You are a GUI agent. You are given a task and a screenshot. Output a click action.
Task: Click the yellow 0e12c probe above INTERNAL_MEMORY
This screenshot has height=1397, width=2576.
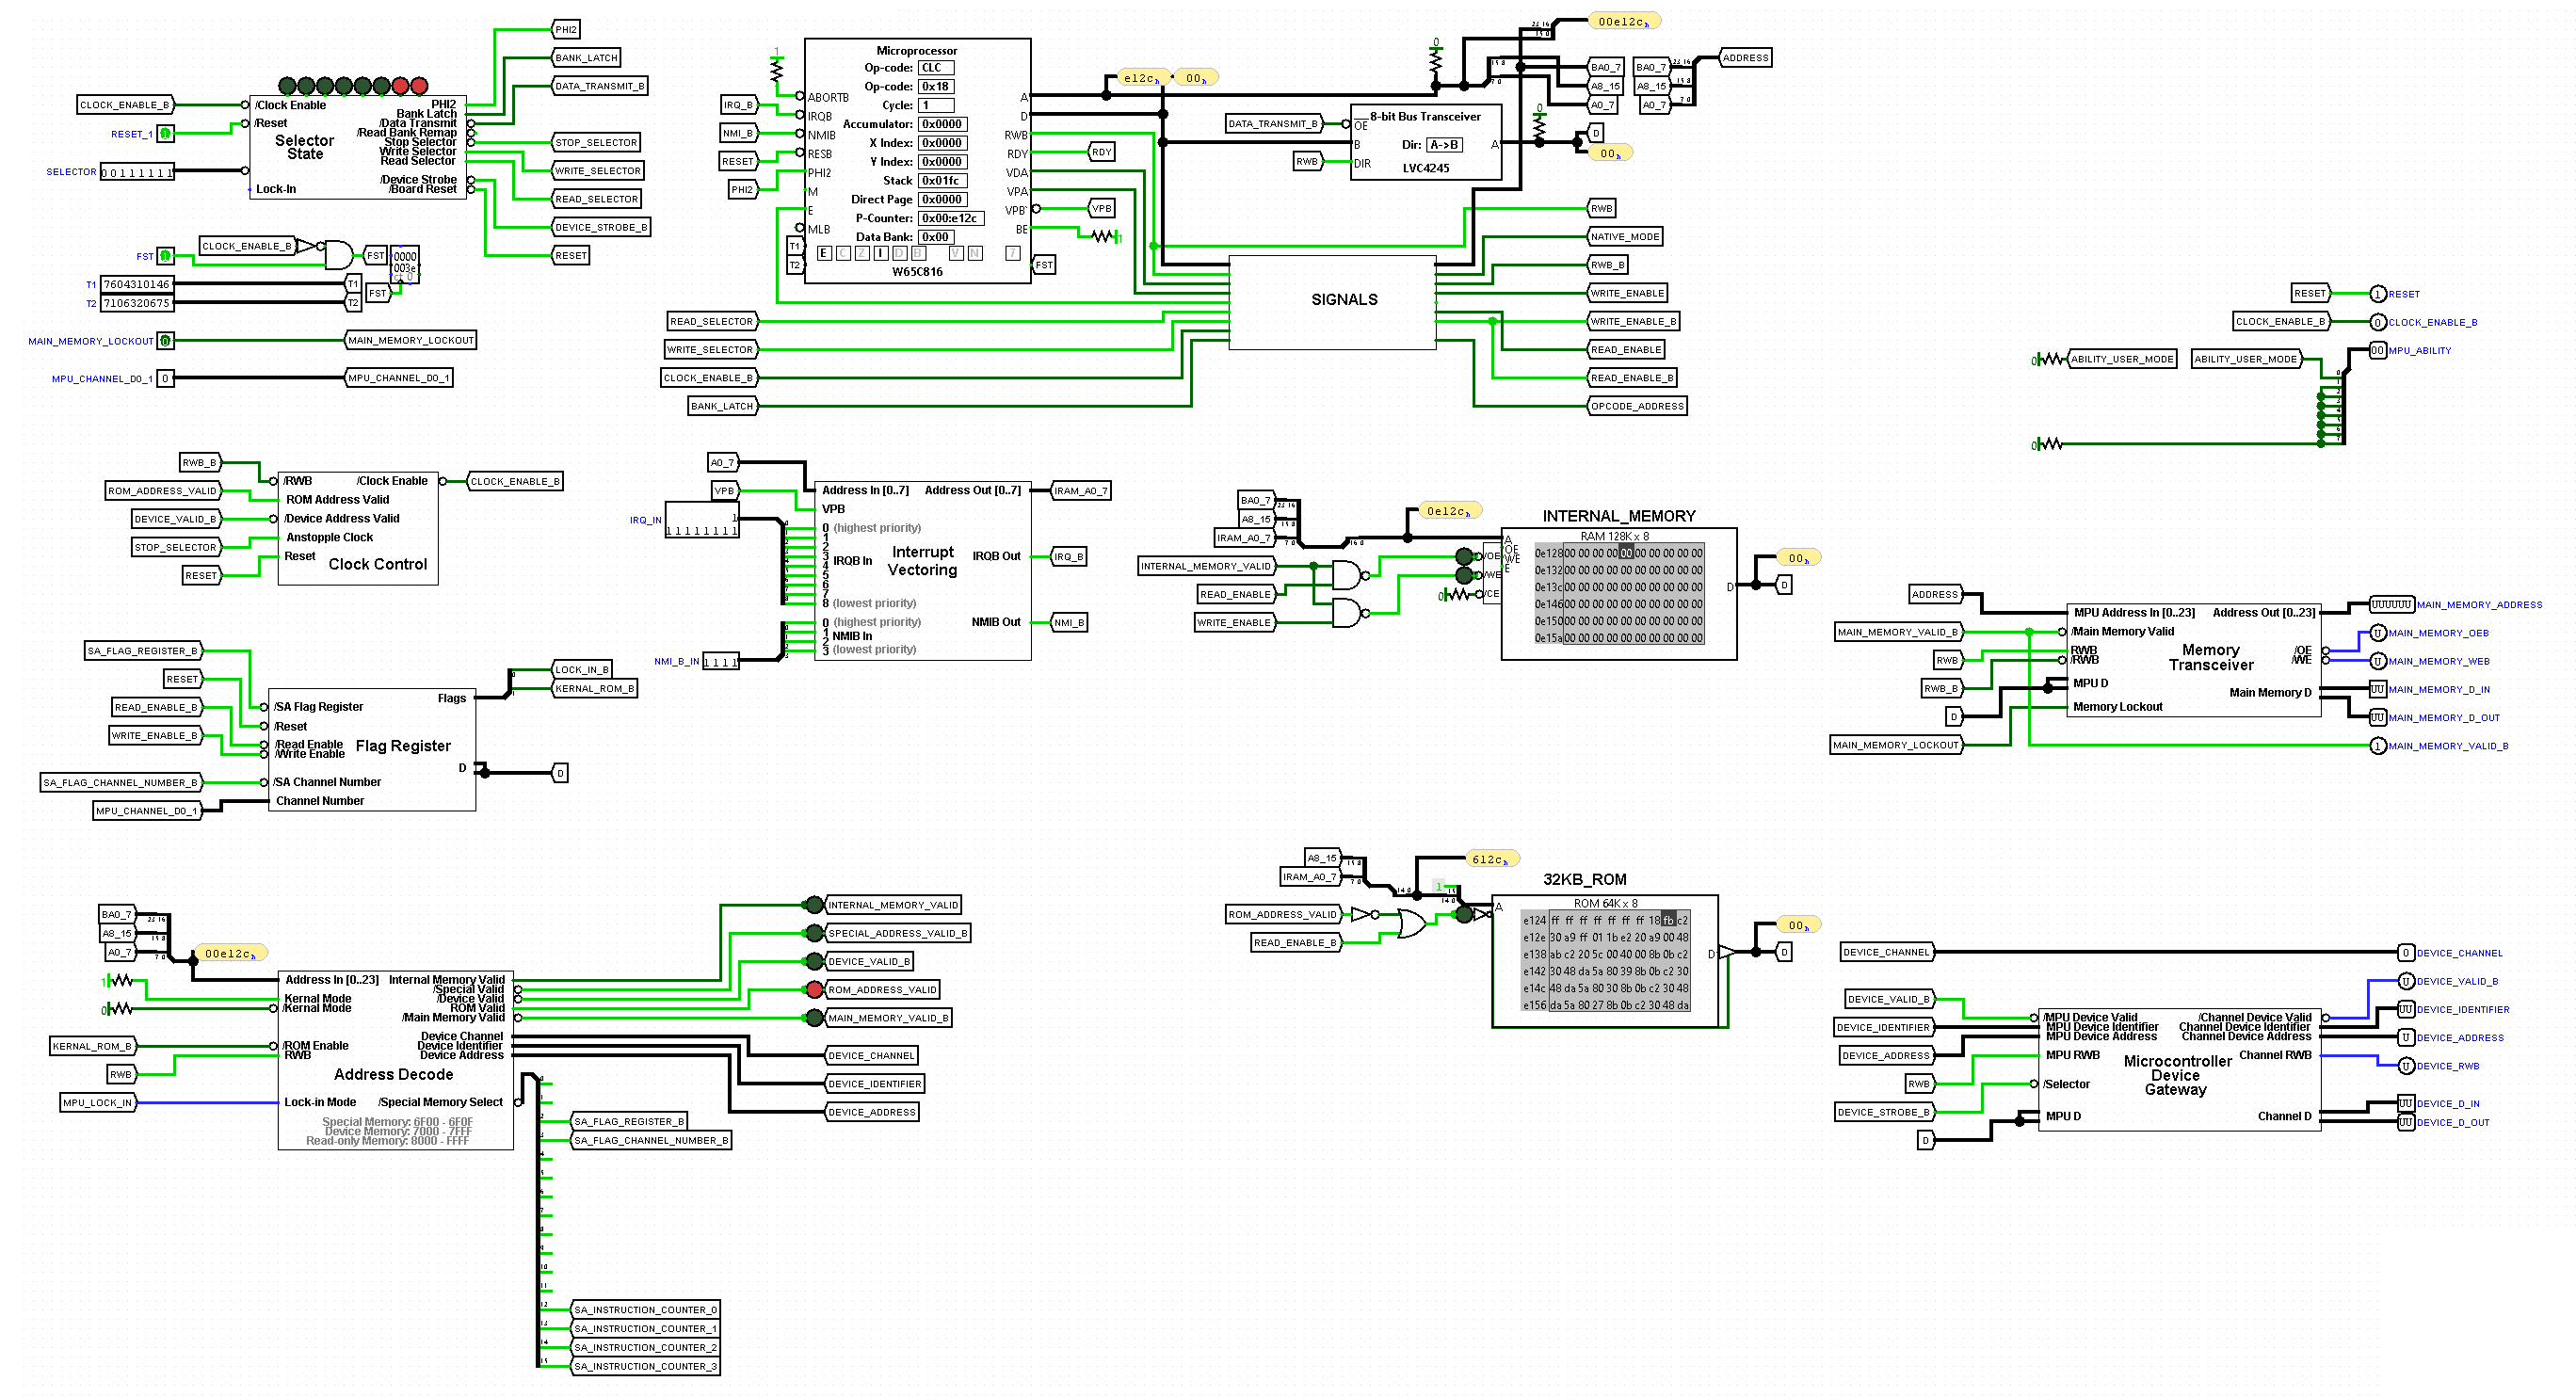click(x=1449, y=511)
